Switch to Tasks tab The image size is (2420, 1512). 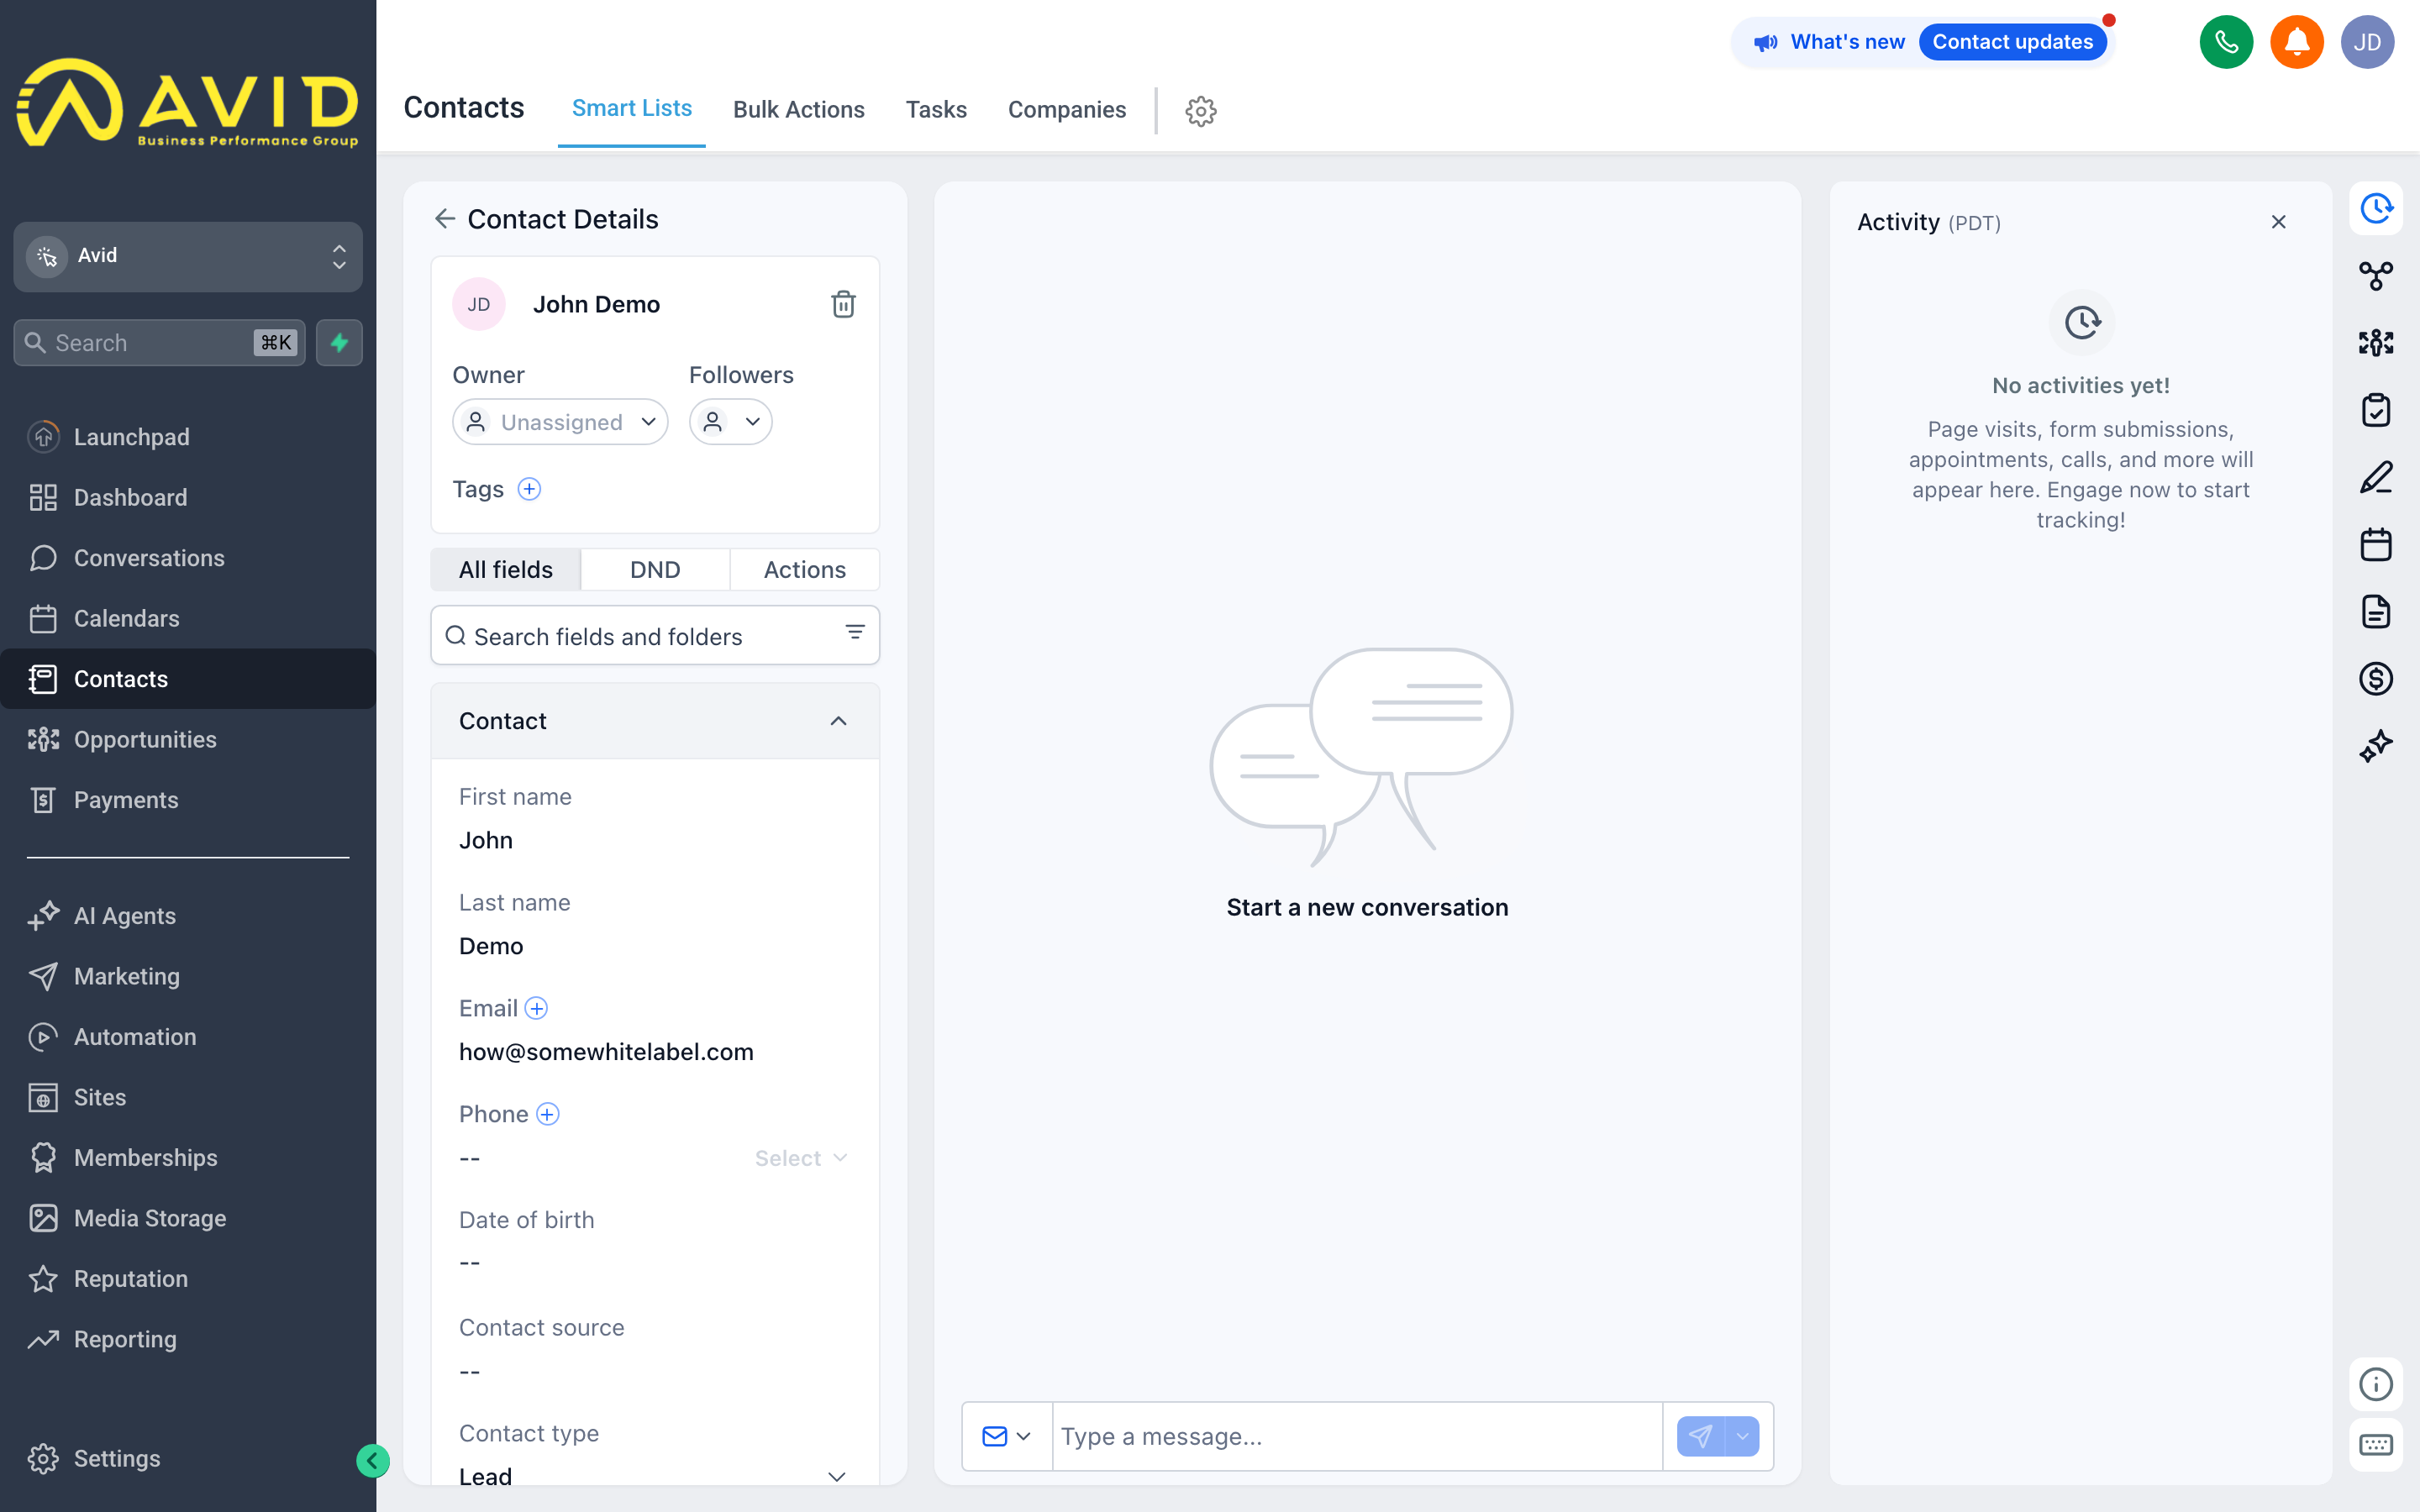tap(936, 110)
